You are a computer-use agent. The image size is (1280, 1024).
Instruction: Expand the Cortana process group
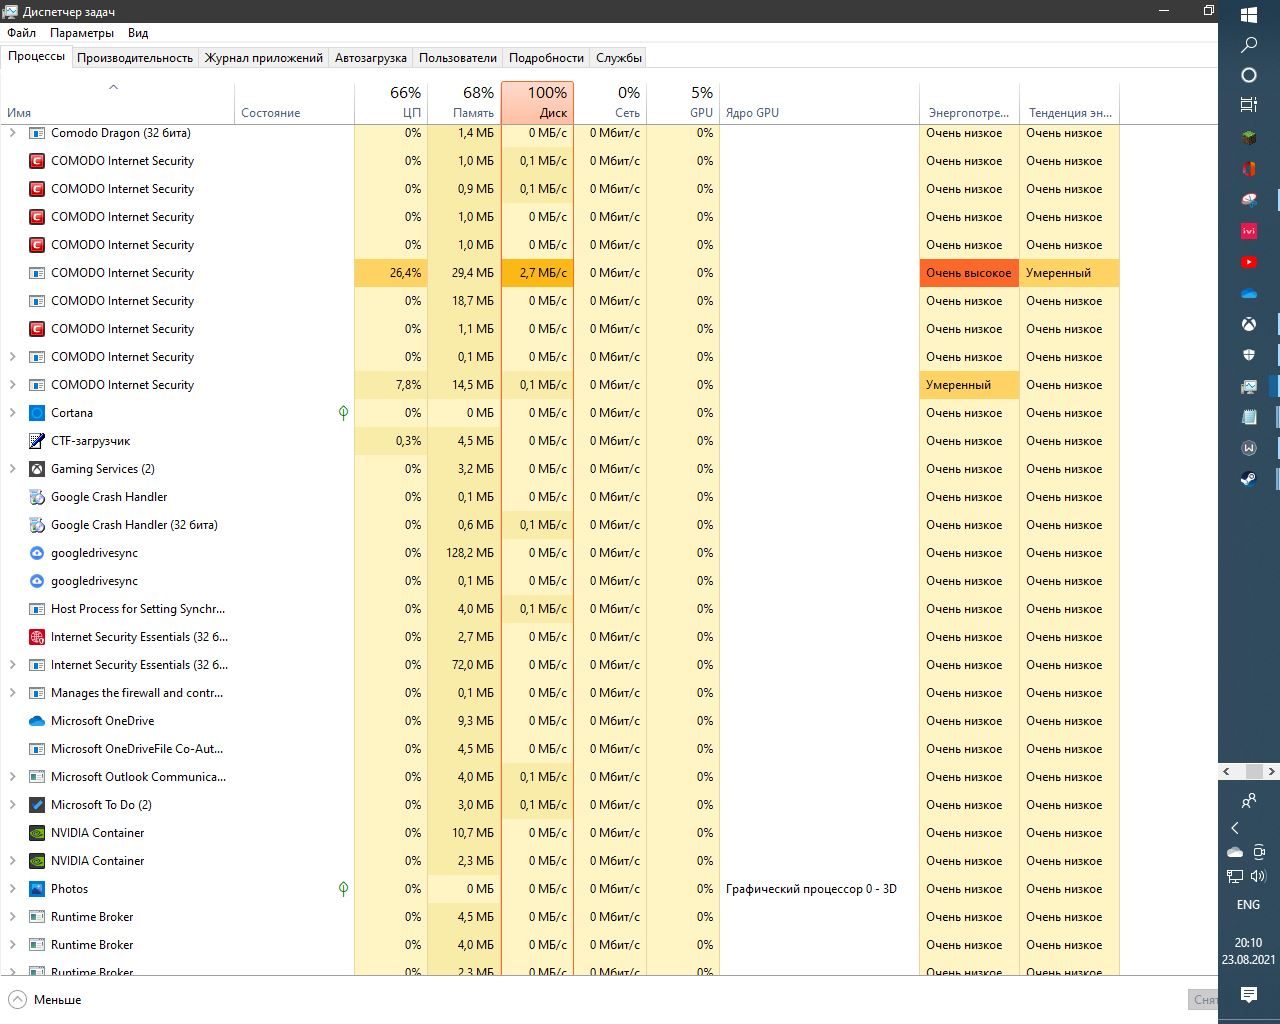click(x=12, y=413)
